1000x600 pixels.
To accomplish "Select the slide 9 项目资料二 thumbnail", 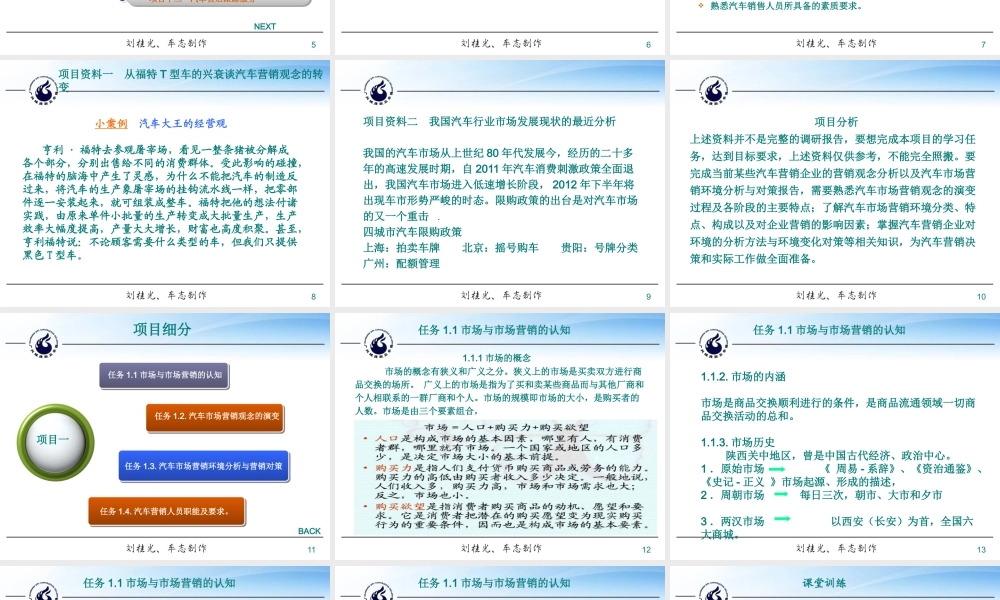I will pyautogui.click(x=500, y=183).
